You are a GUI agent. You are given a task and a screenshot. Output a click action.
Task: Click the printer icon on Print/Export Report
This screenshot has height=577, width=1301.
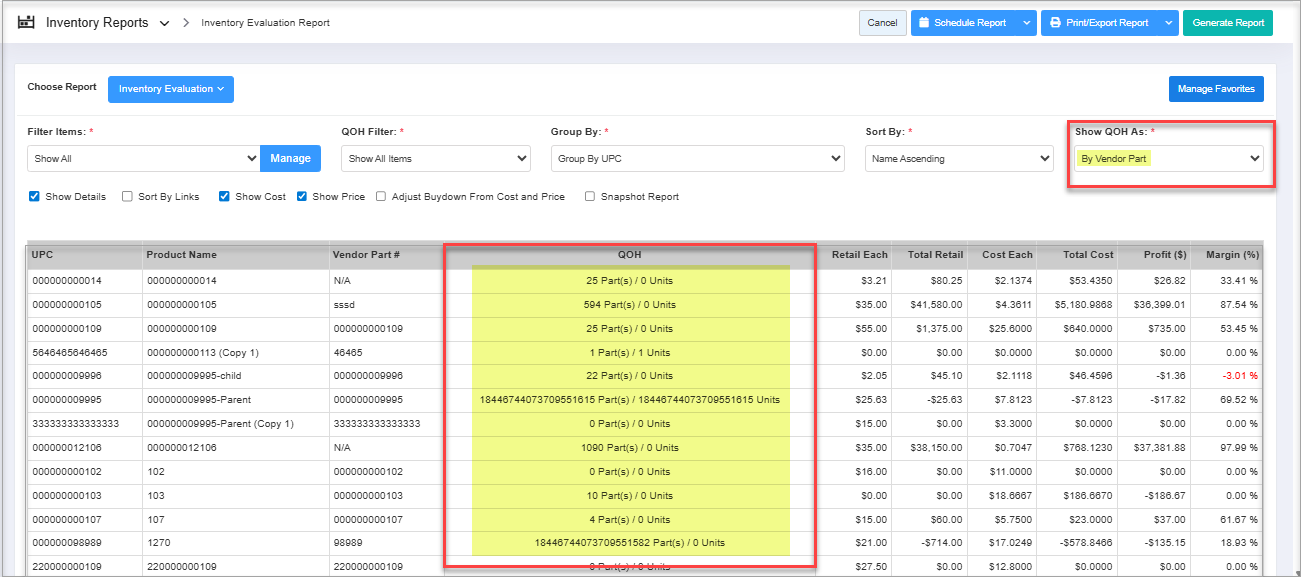click(1055, 23)
